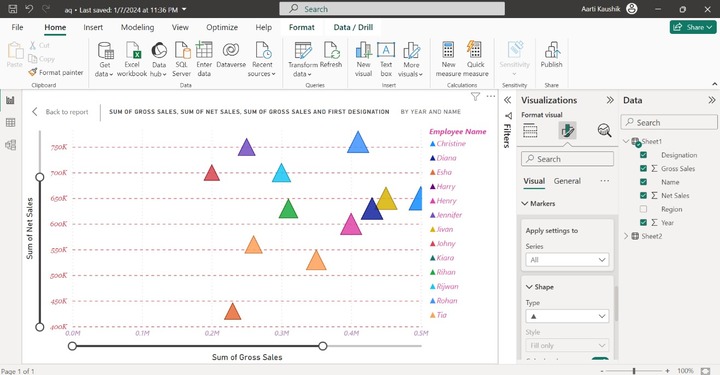Click Back to report

60,112
